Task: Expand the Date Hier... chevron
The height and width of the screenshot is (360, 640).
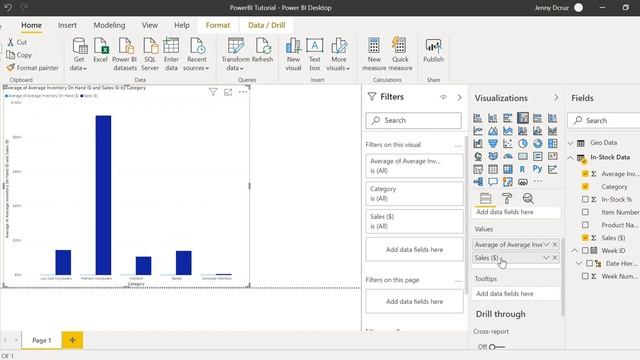Action: [x=579, y=263]
